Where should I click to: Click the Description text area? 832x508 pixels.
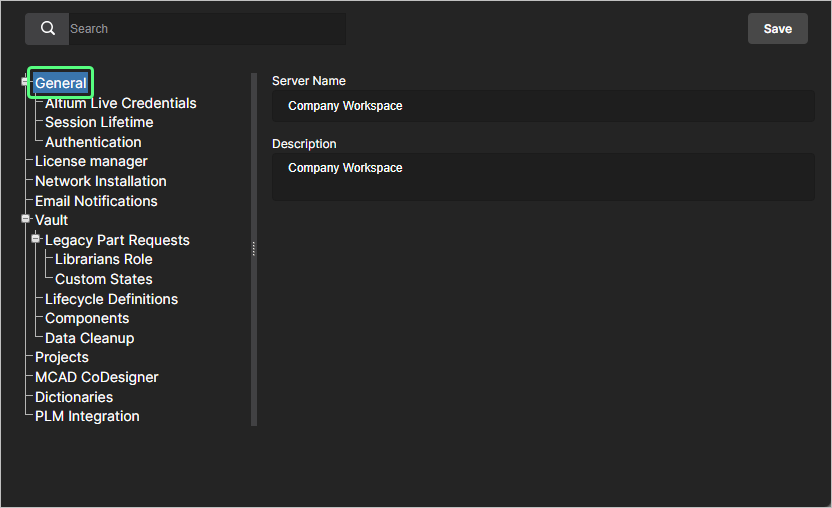(x=543, y=177)
